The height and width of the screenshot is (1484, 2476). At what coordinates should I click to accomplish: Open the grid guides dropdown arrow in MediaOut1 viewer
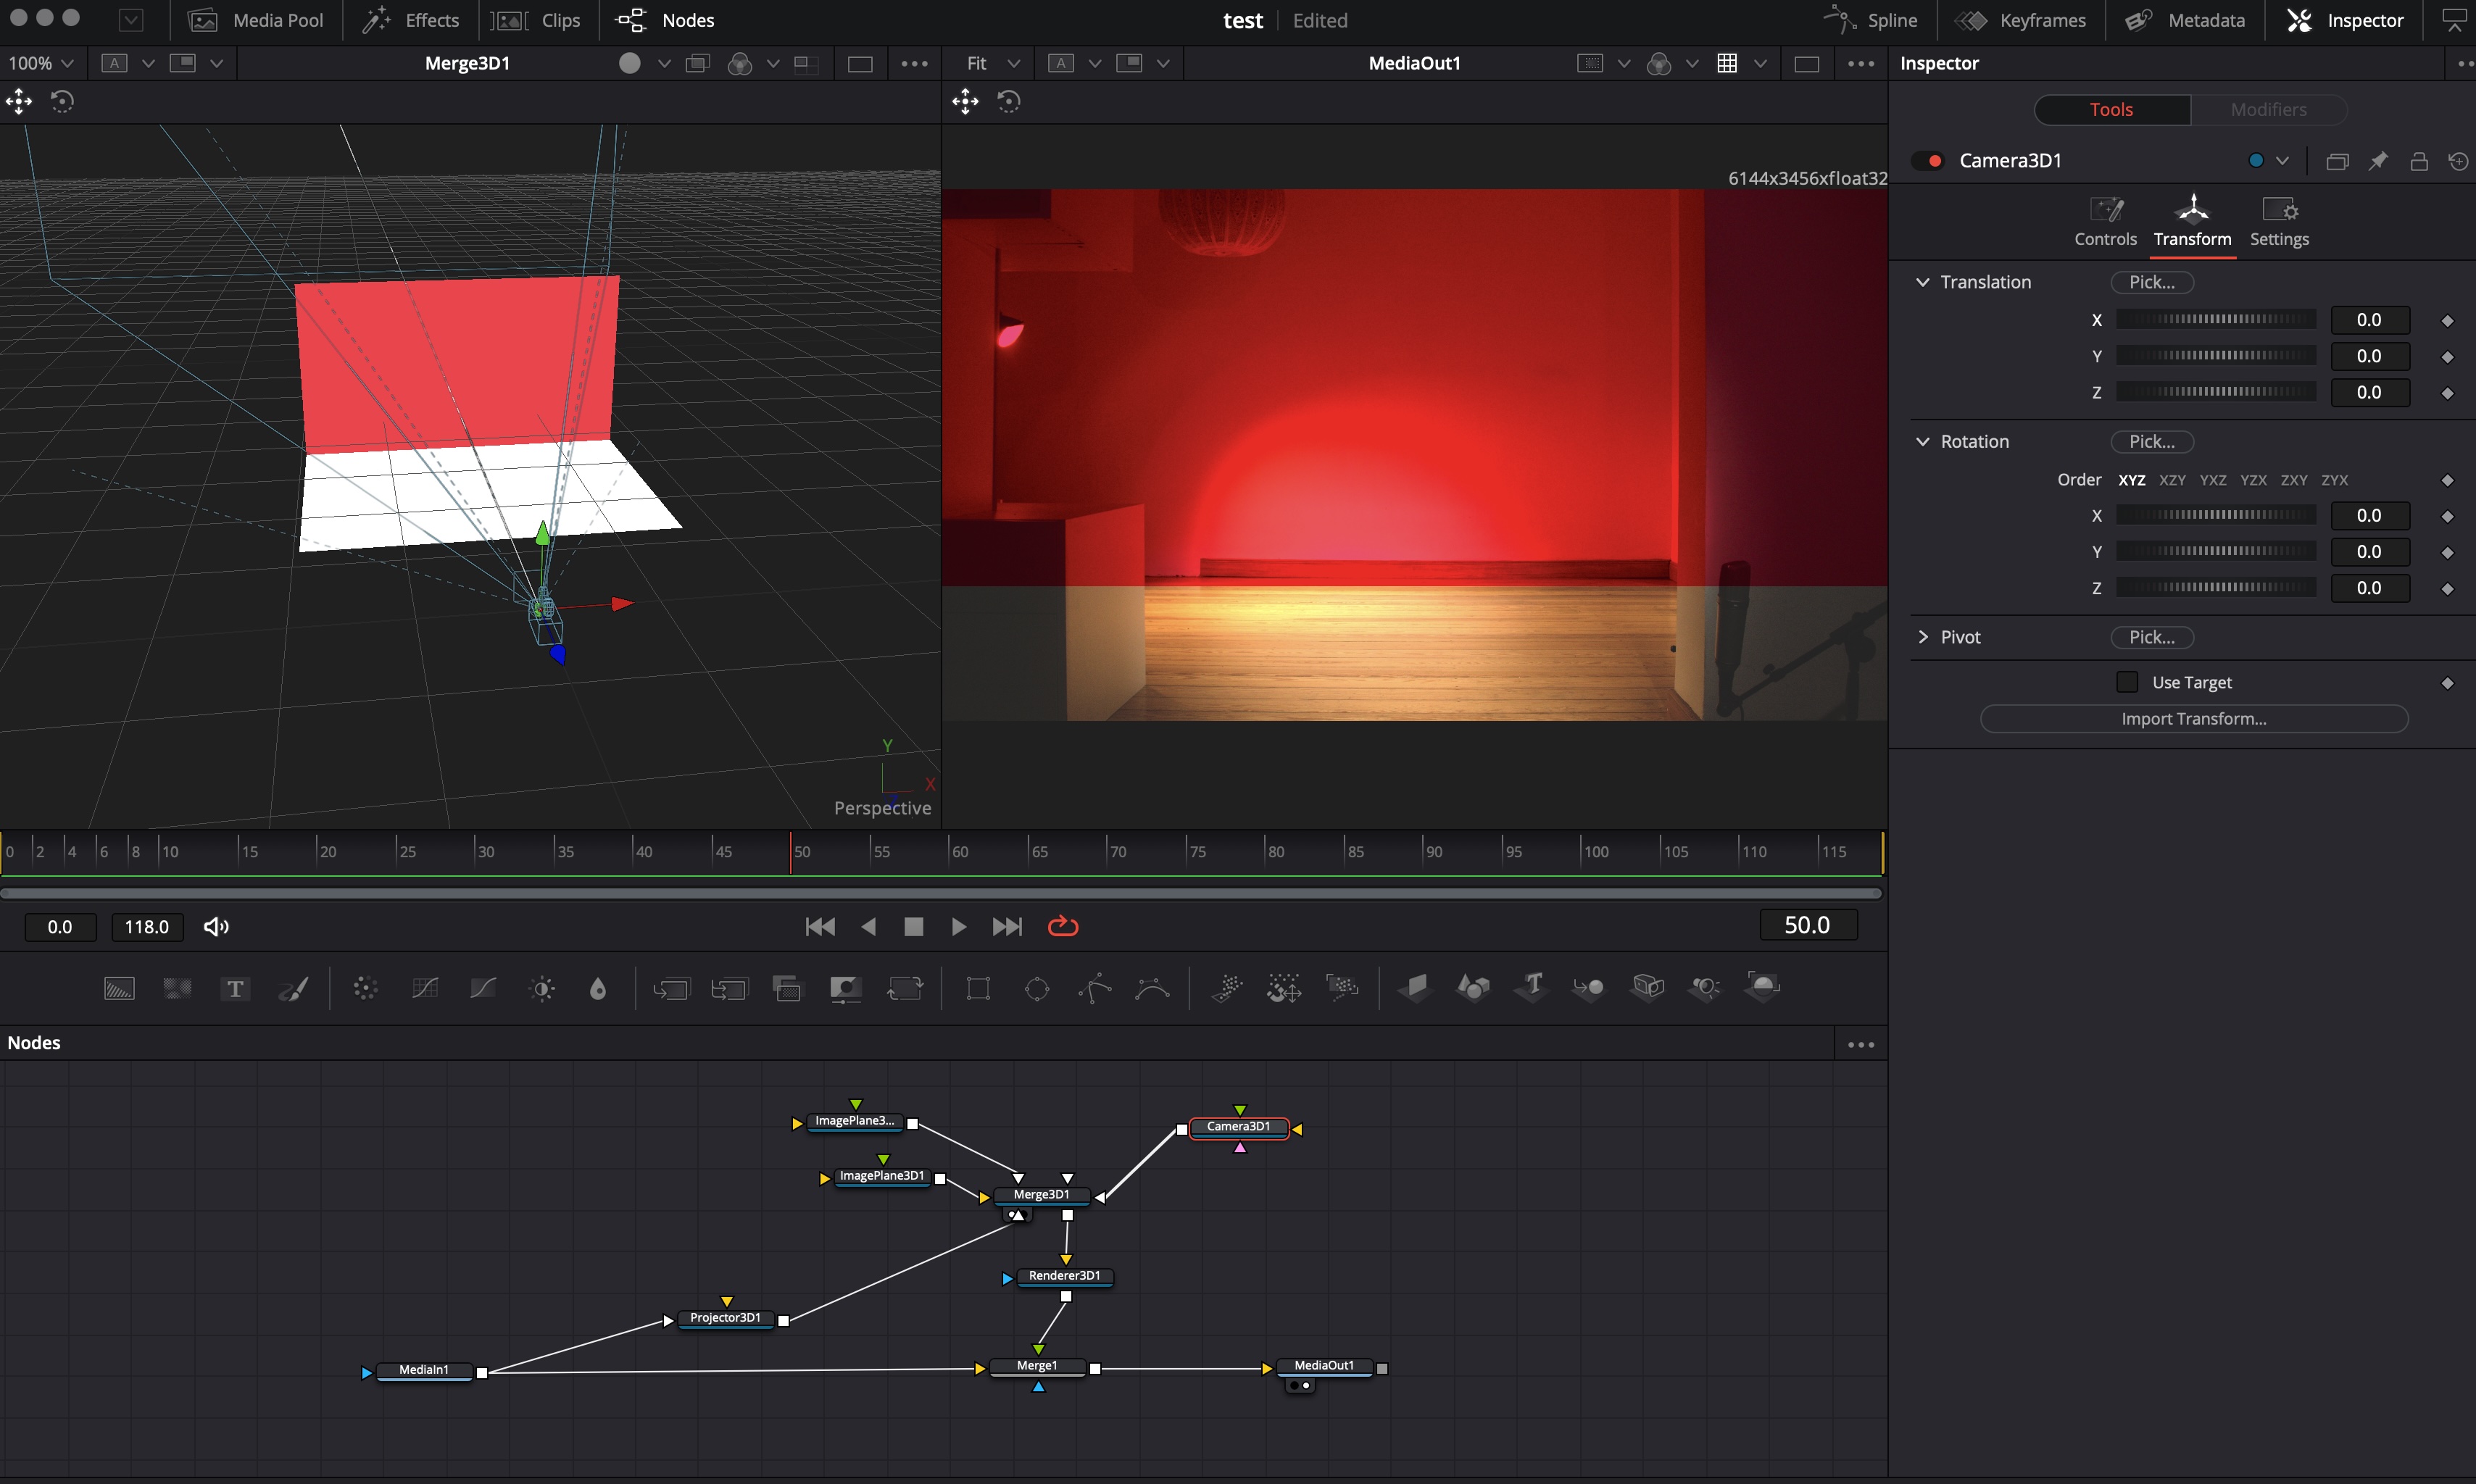point(1760,63)
